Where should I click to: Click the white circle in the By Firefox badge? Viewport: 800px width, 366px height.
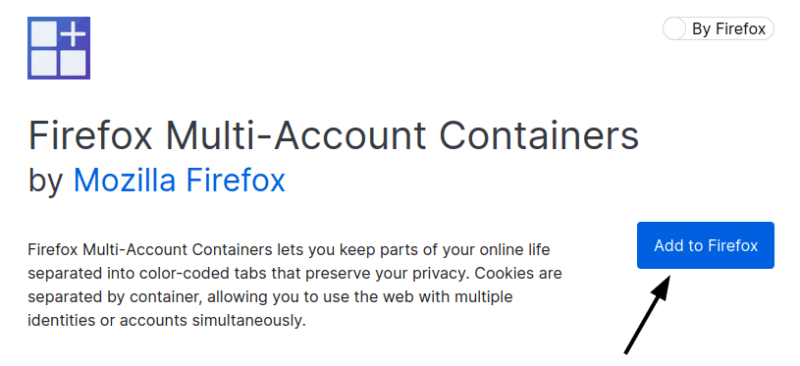click(674, 29)
